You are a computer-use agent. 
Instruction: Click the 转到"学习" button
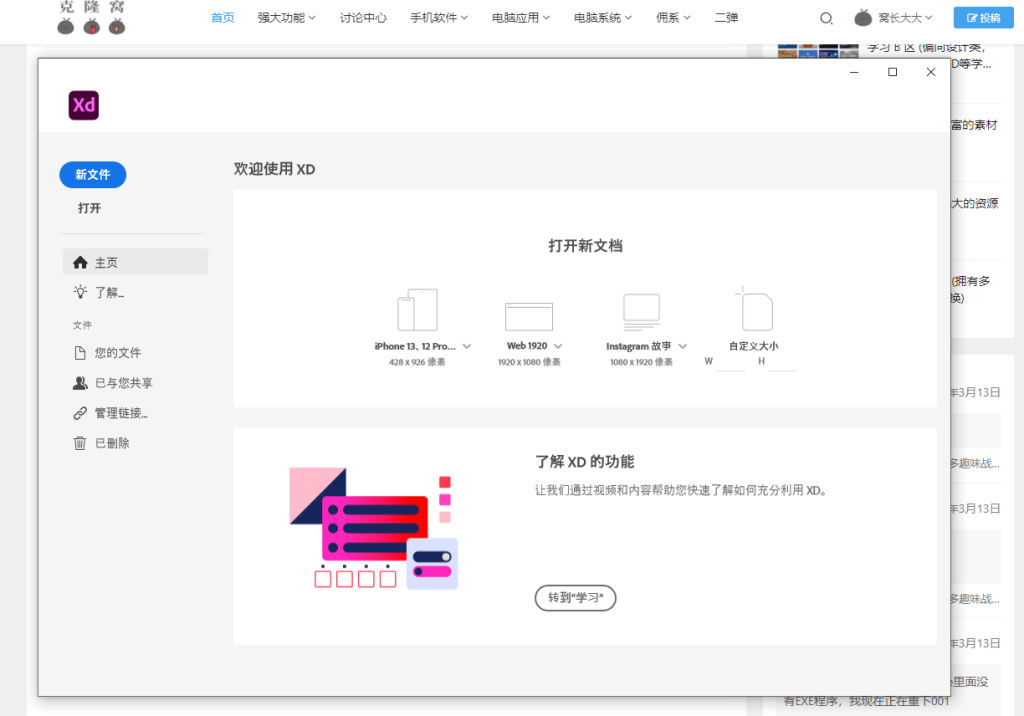coord(575,598)
